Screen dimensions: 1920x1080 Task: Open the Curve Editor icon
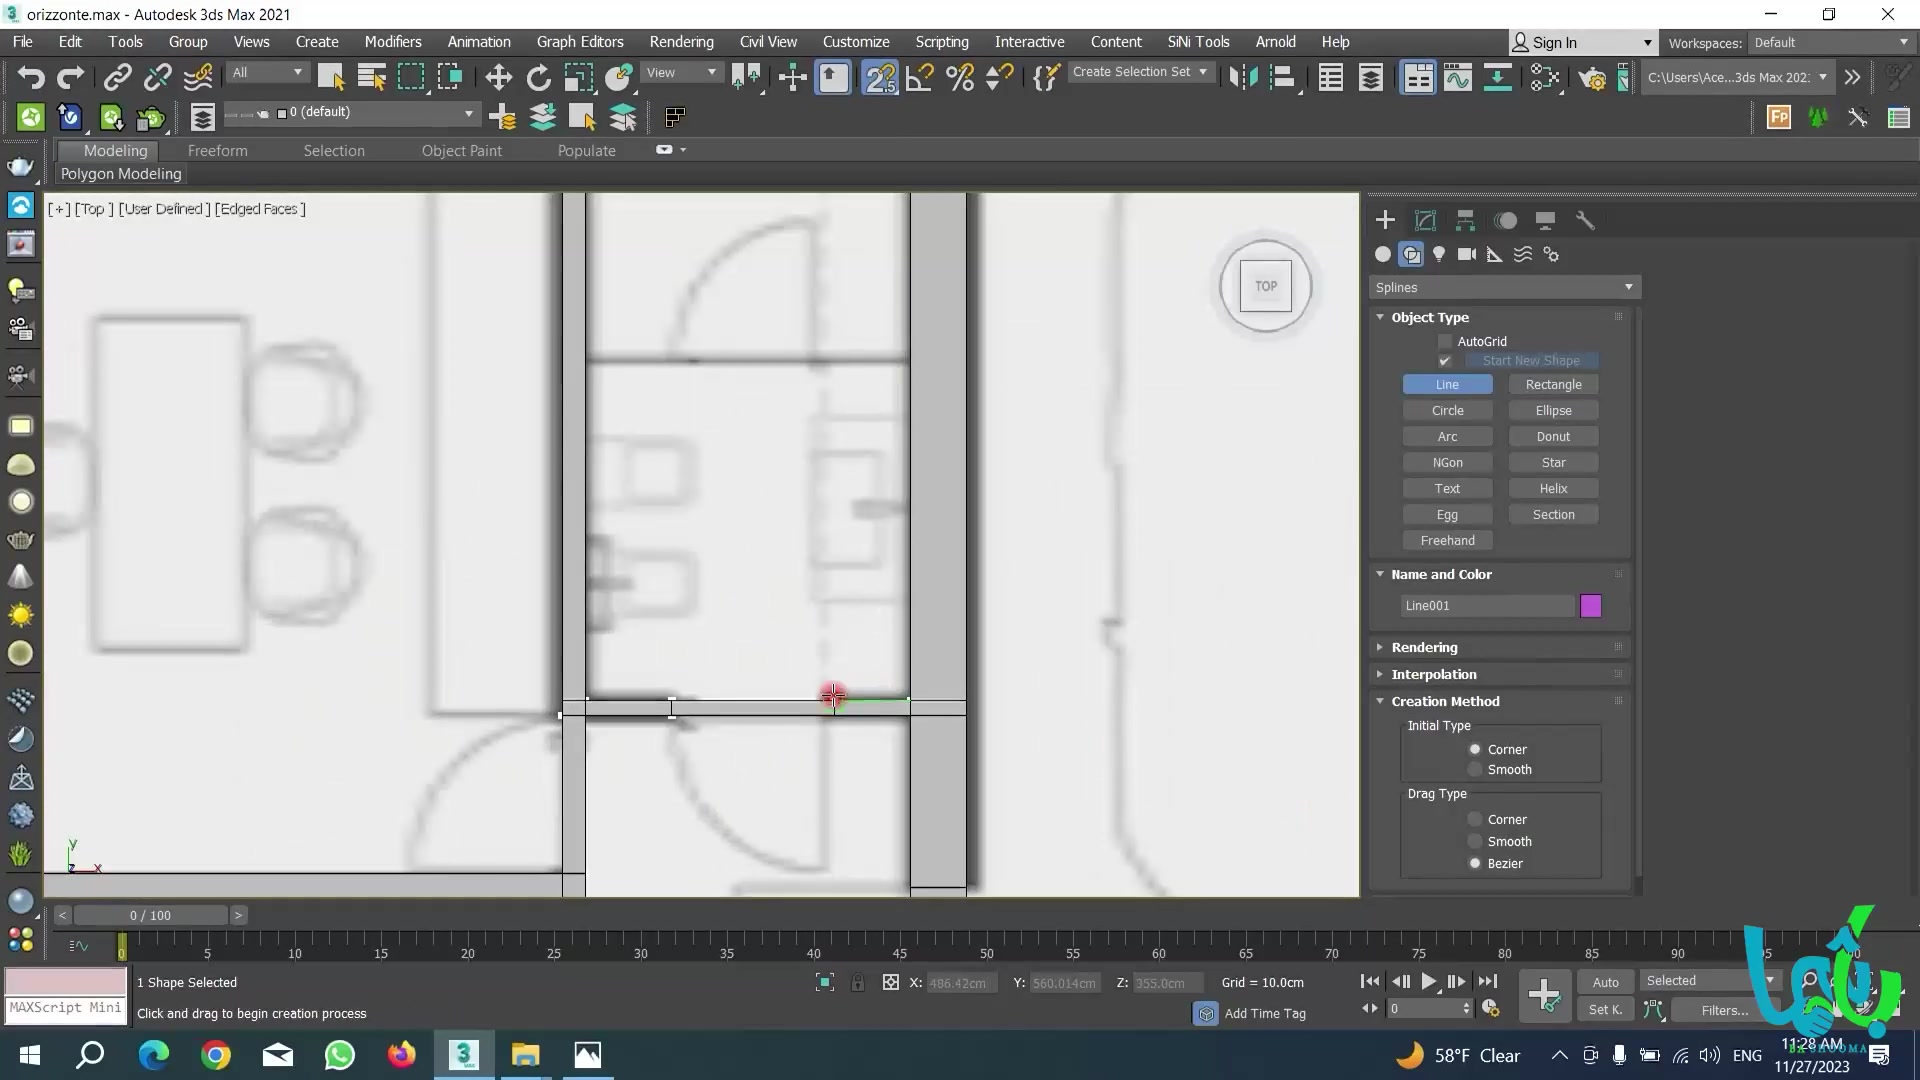pos(1457,77)
